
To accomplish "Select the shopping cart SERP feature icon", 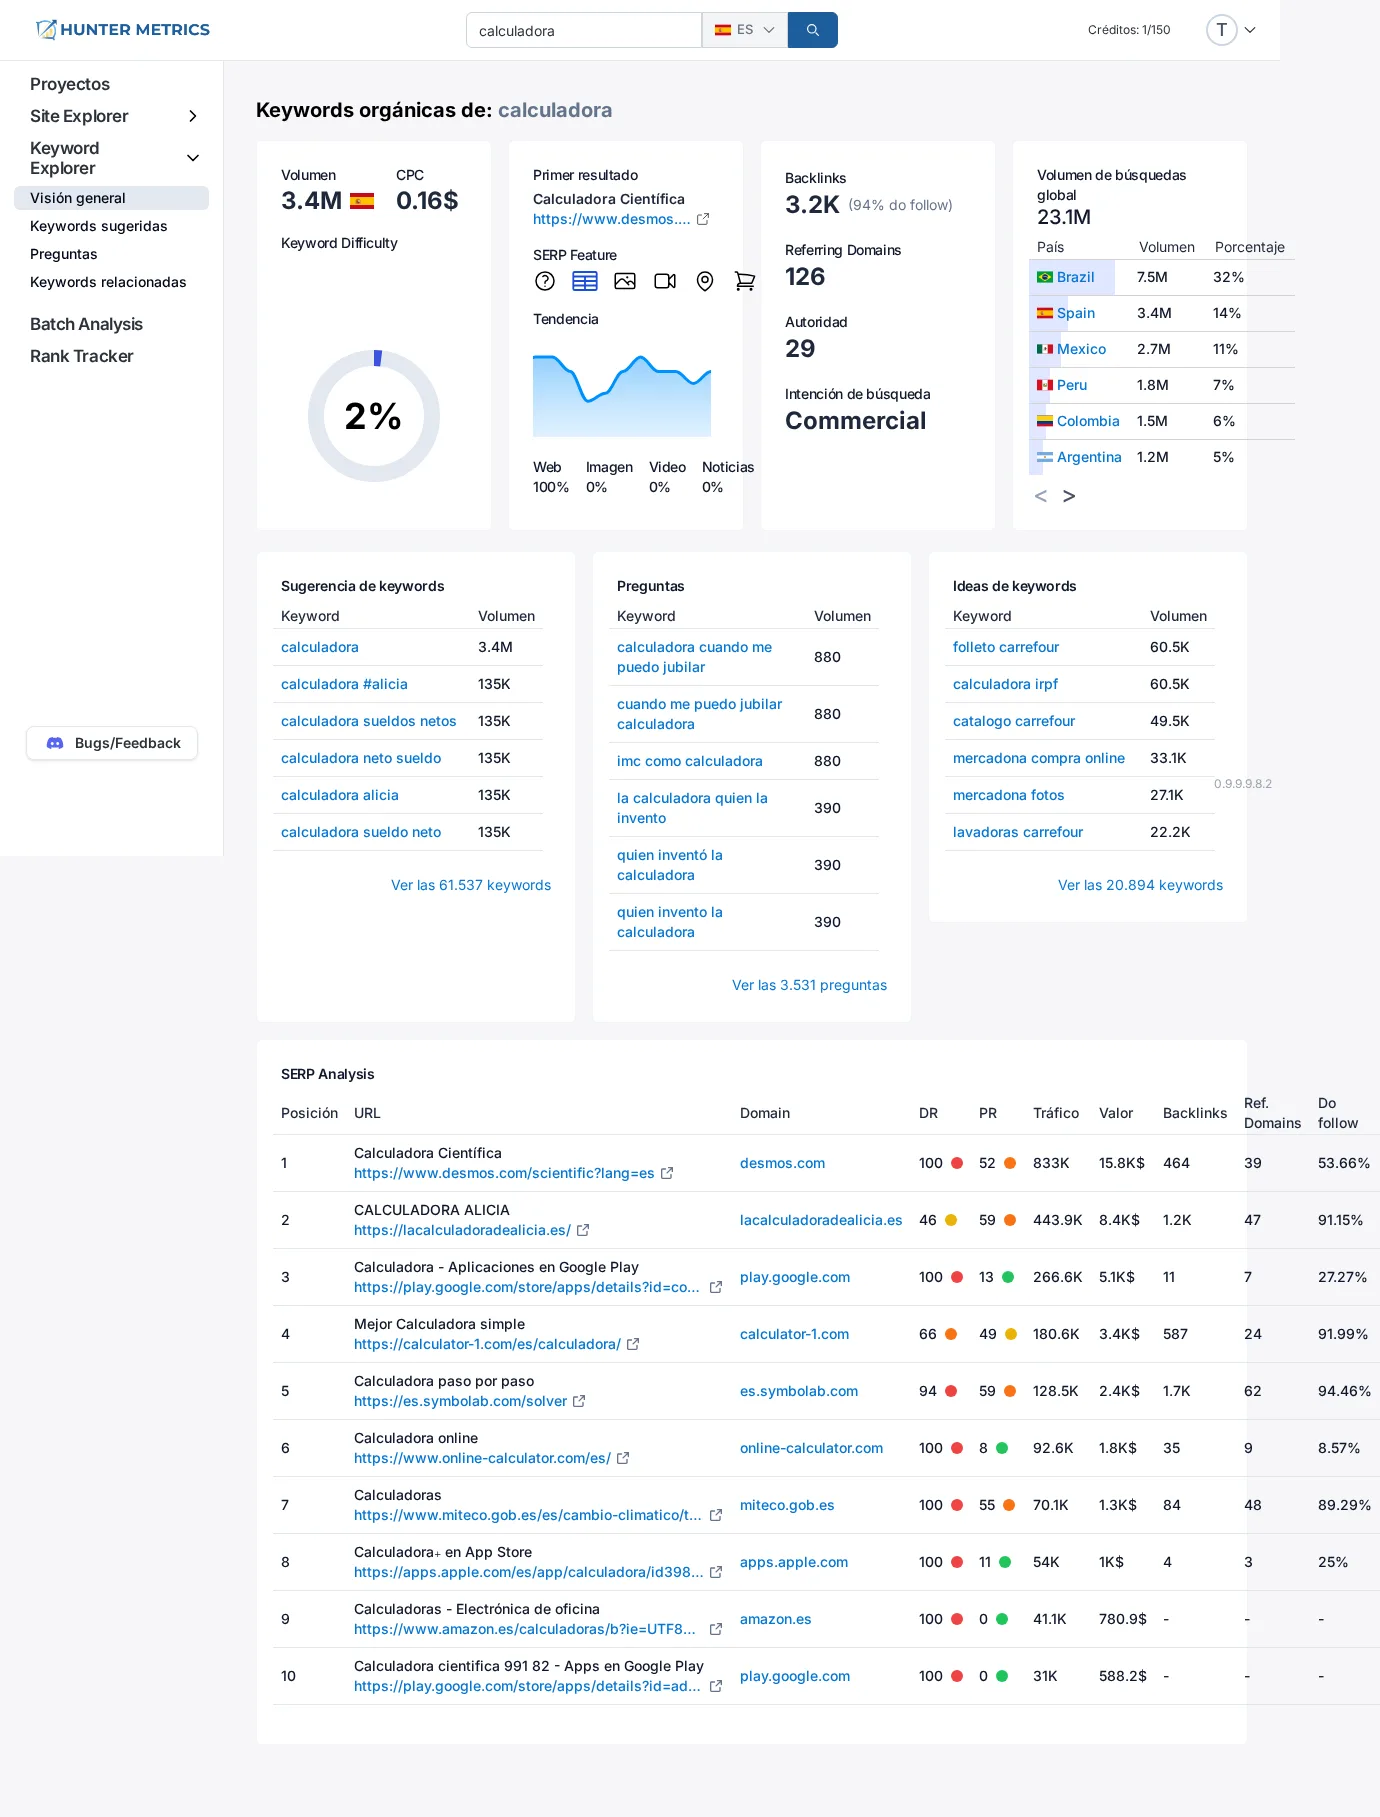I will tap(745, 281).
